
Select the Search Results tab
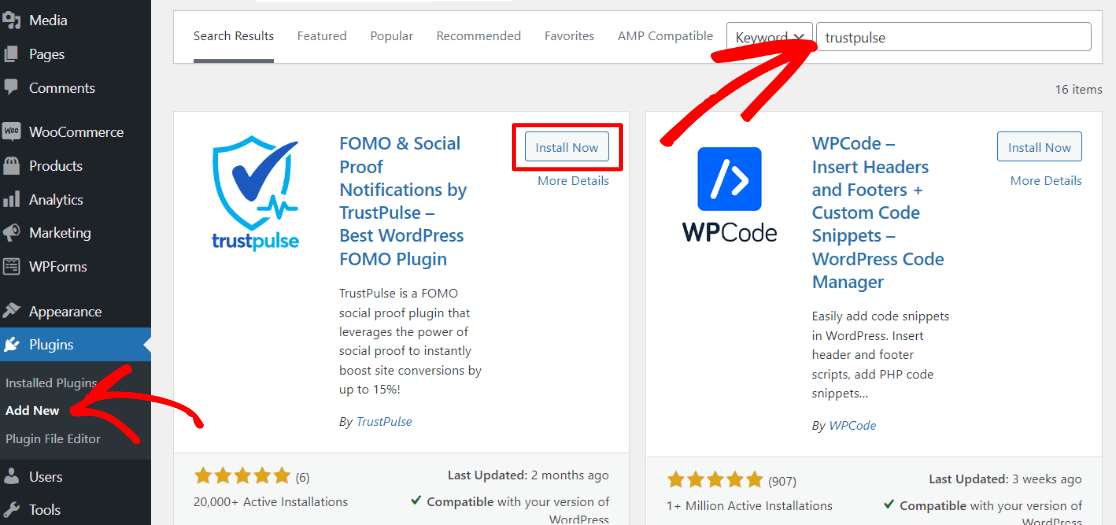coord(233,36)
